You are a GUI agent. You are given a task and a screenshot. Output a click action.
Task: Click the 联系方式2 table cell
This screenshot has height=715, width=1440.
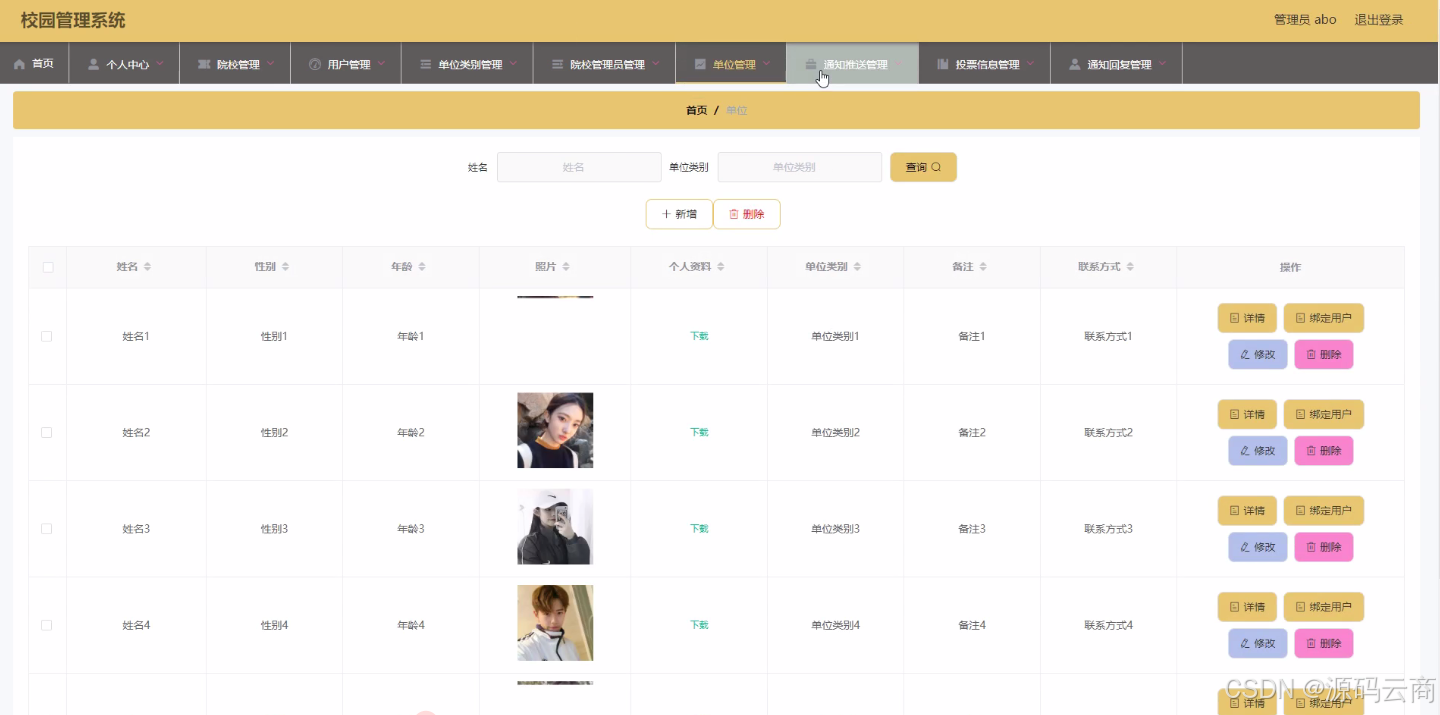point(1108,432)
